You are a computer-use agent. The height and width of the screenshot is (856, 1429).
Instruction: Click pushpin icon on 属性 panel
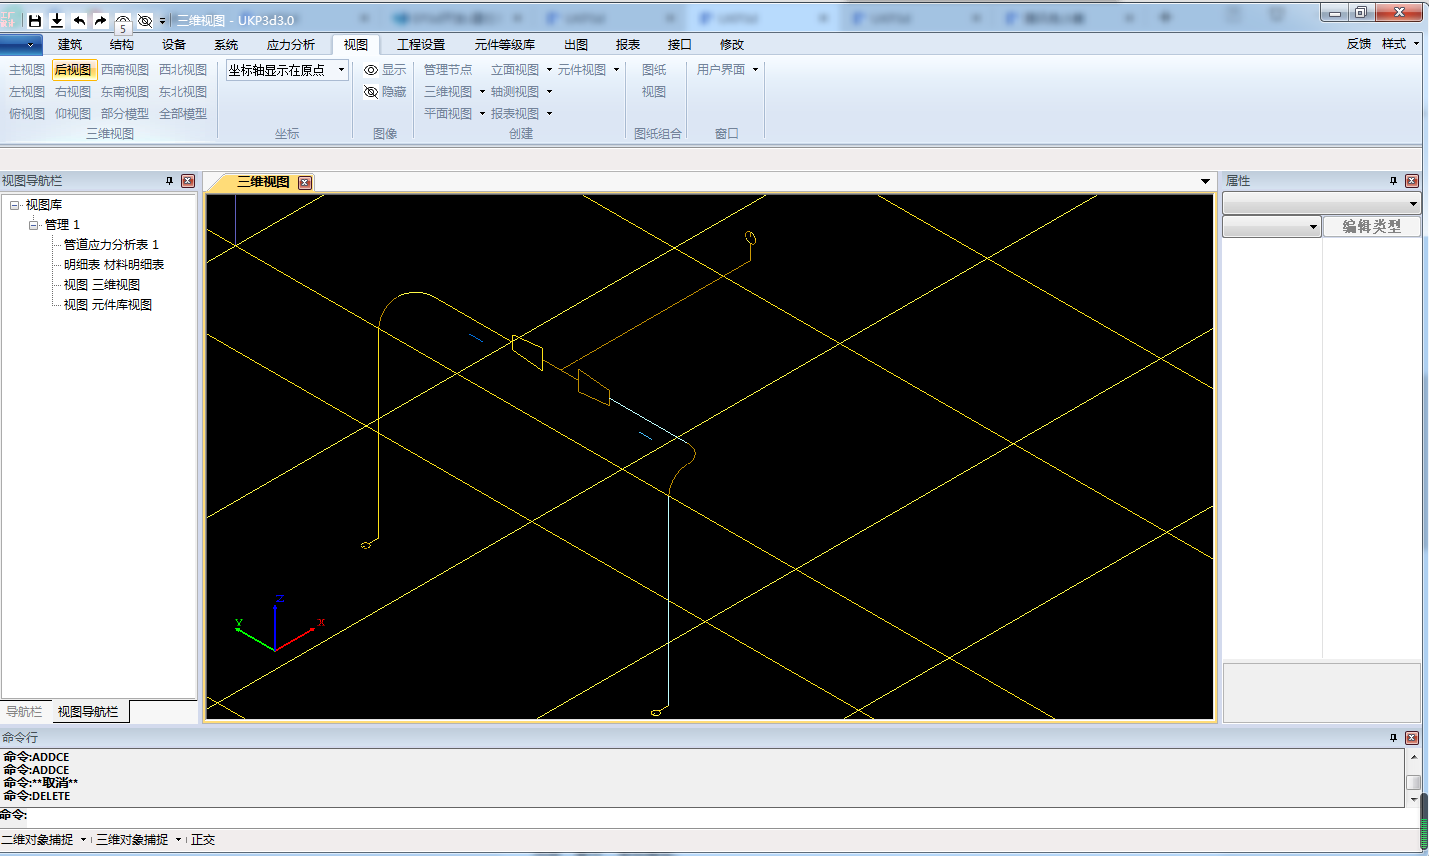pyautogui.click(x=1393, y=181)
